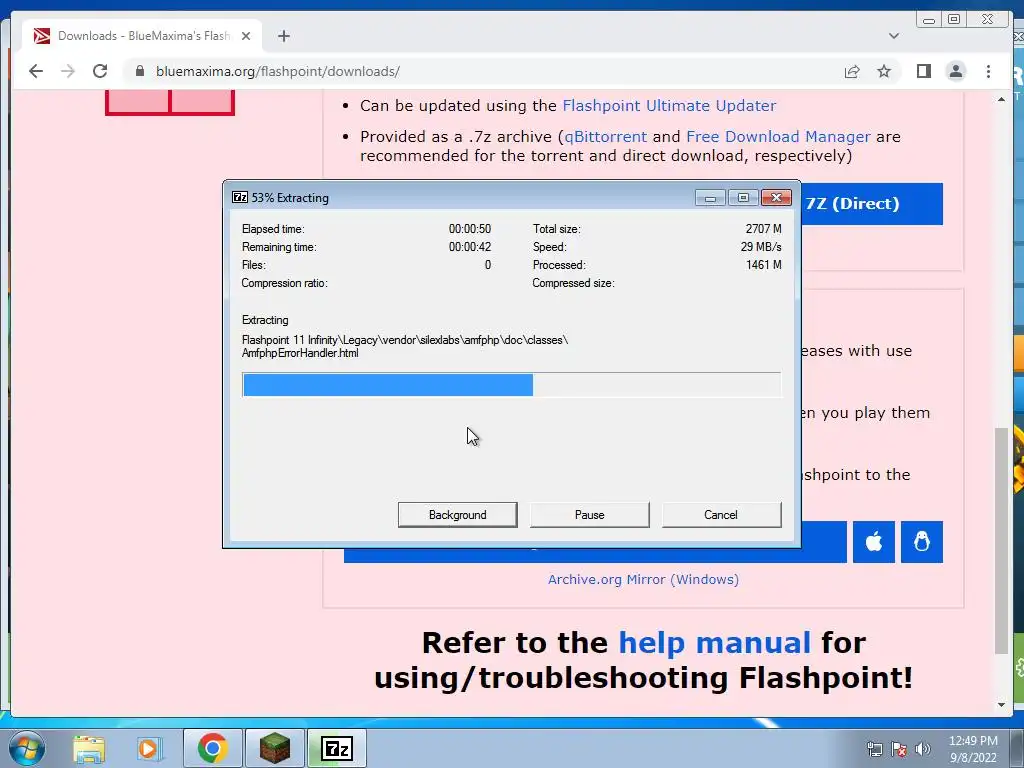This screenshot has width=1024, height=768.
Task: Click the extraction progress bar
Action: 511,385
